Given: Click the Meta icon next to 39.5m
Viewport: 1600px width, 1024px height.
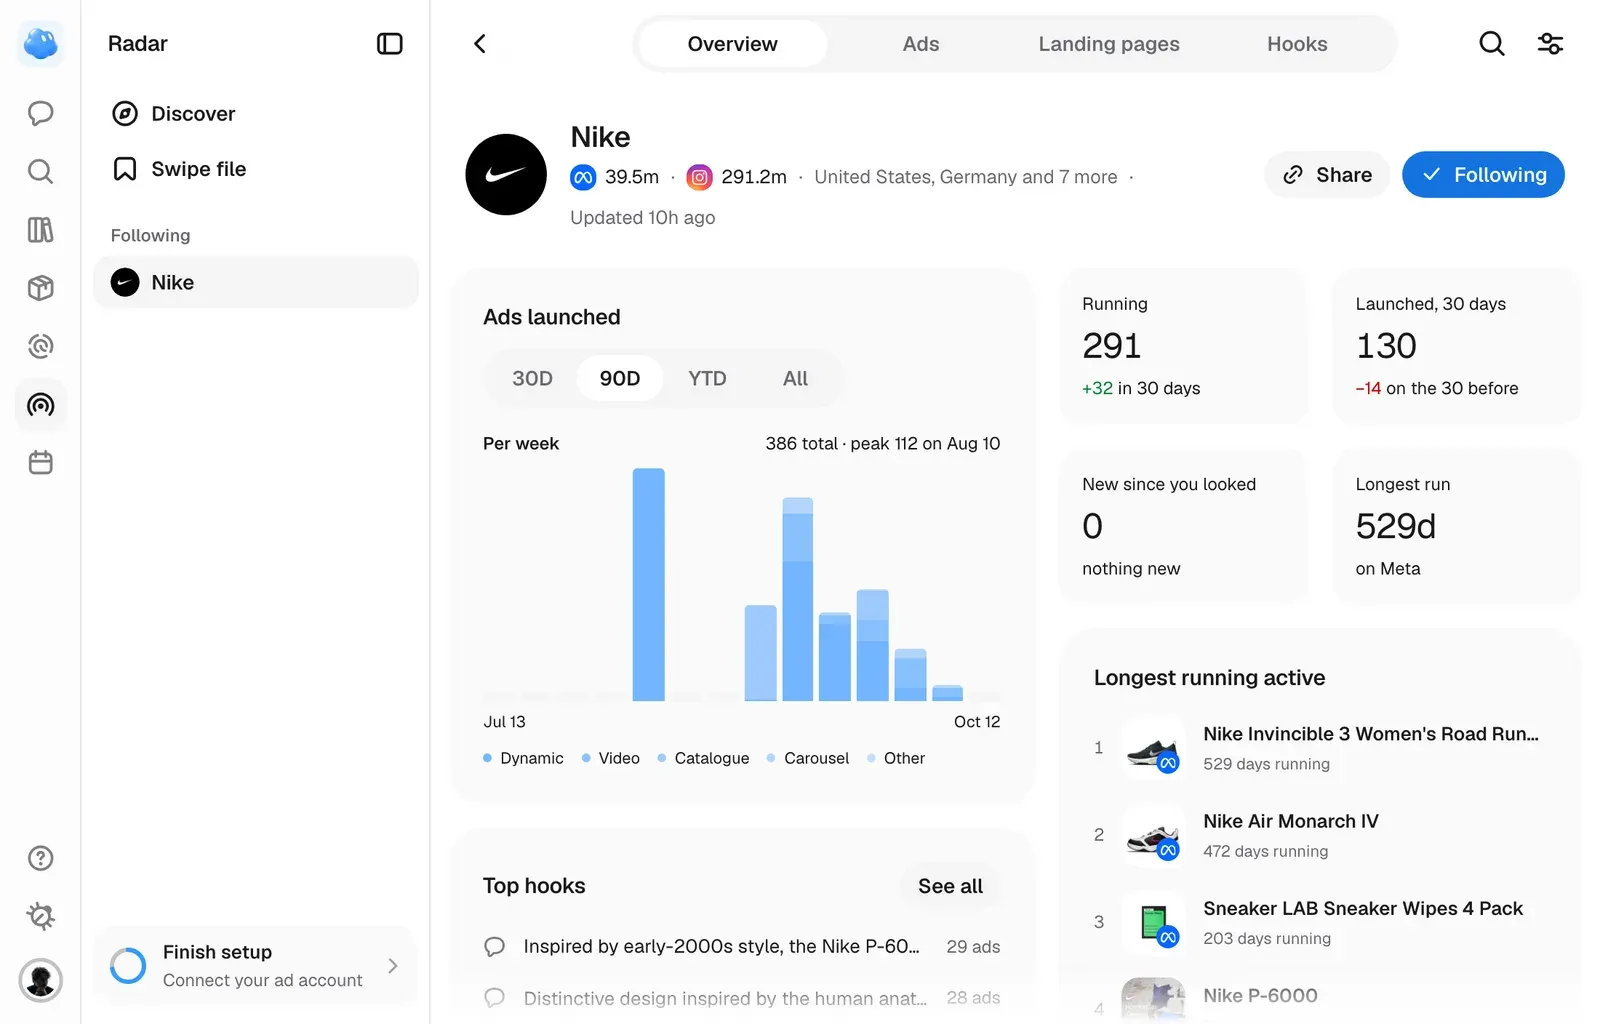Looking at the screenshot, I should click(x=583, y=177).
